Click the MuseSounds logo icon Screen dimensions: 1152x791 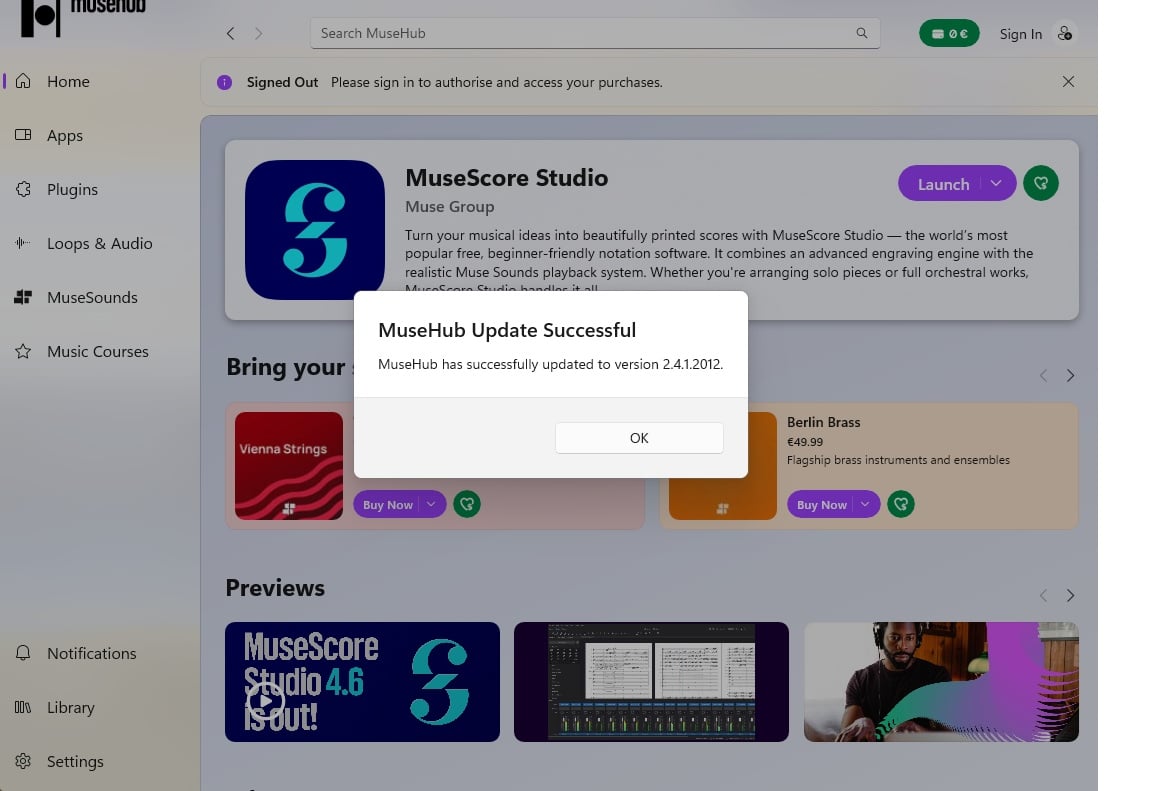23,297
